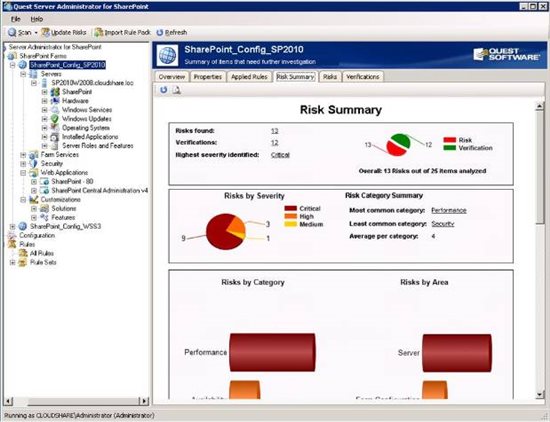Click the Windows Updates shield icon
The width and height of the screenshot is (550, 422).
(55, 119)
